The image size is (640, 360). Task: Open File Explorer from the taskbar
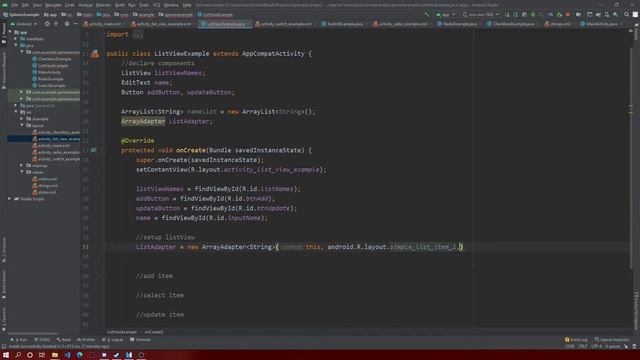(55, 355)
